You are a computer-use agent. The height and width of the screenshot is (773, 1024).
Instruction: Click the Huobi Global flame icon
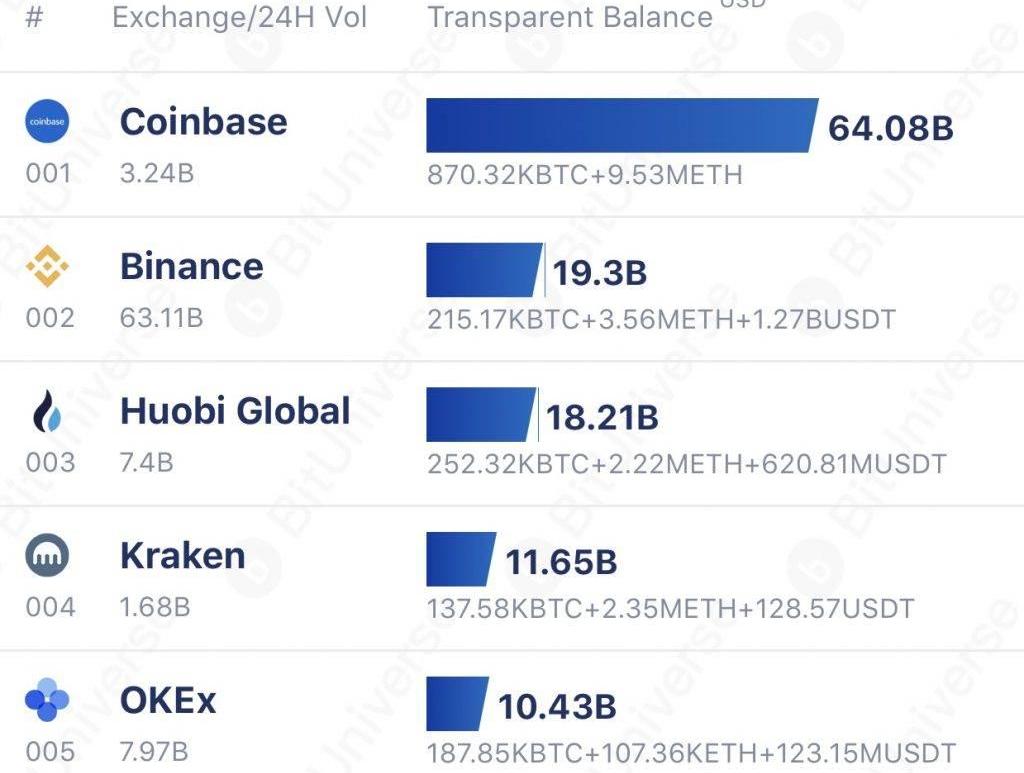click(x=47, y=411)
